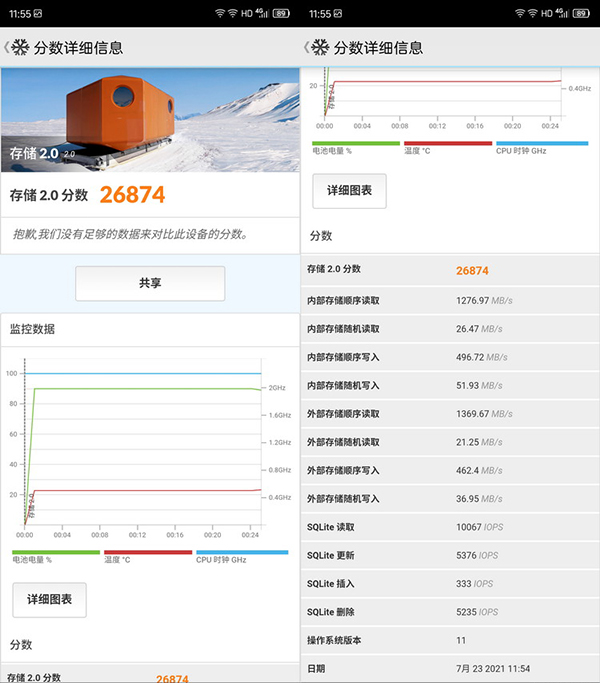600x683 pixels.
Task: Tap the battery indicator in the left status bar
Action: pos(281,13)
